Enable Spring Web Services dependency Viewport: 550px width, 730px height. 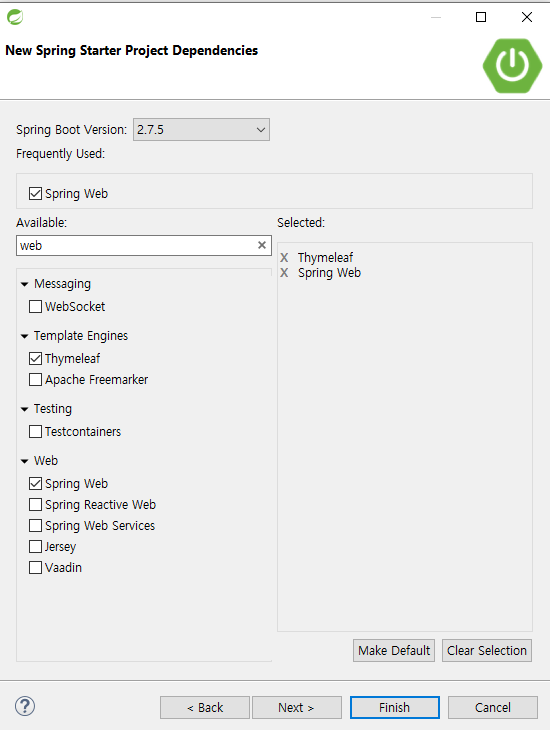click(35, 525)
